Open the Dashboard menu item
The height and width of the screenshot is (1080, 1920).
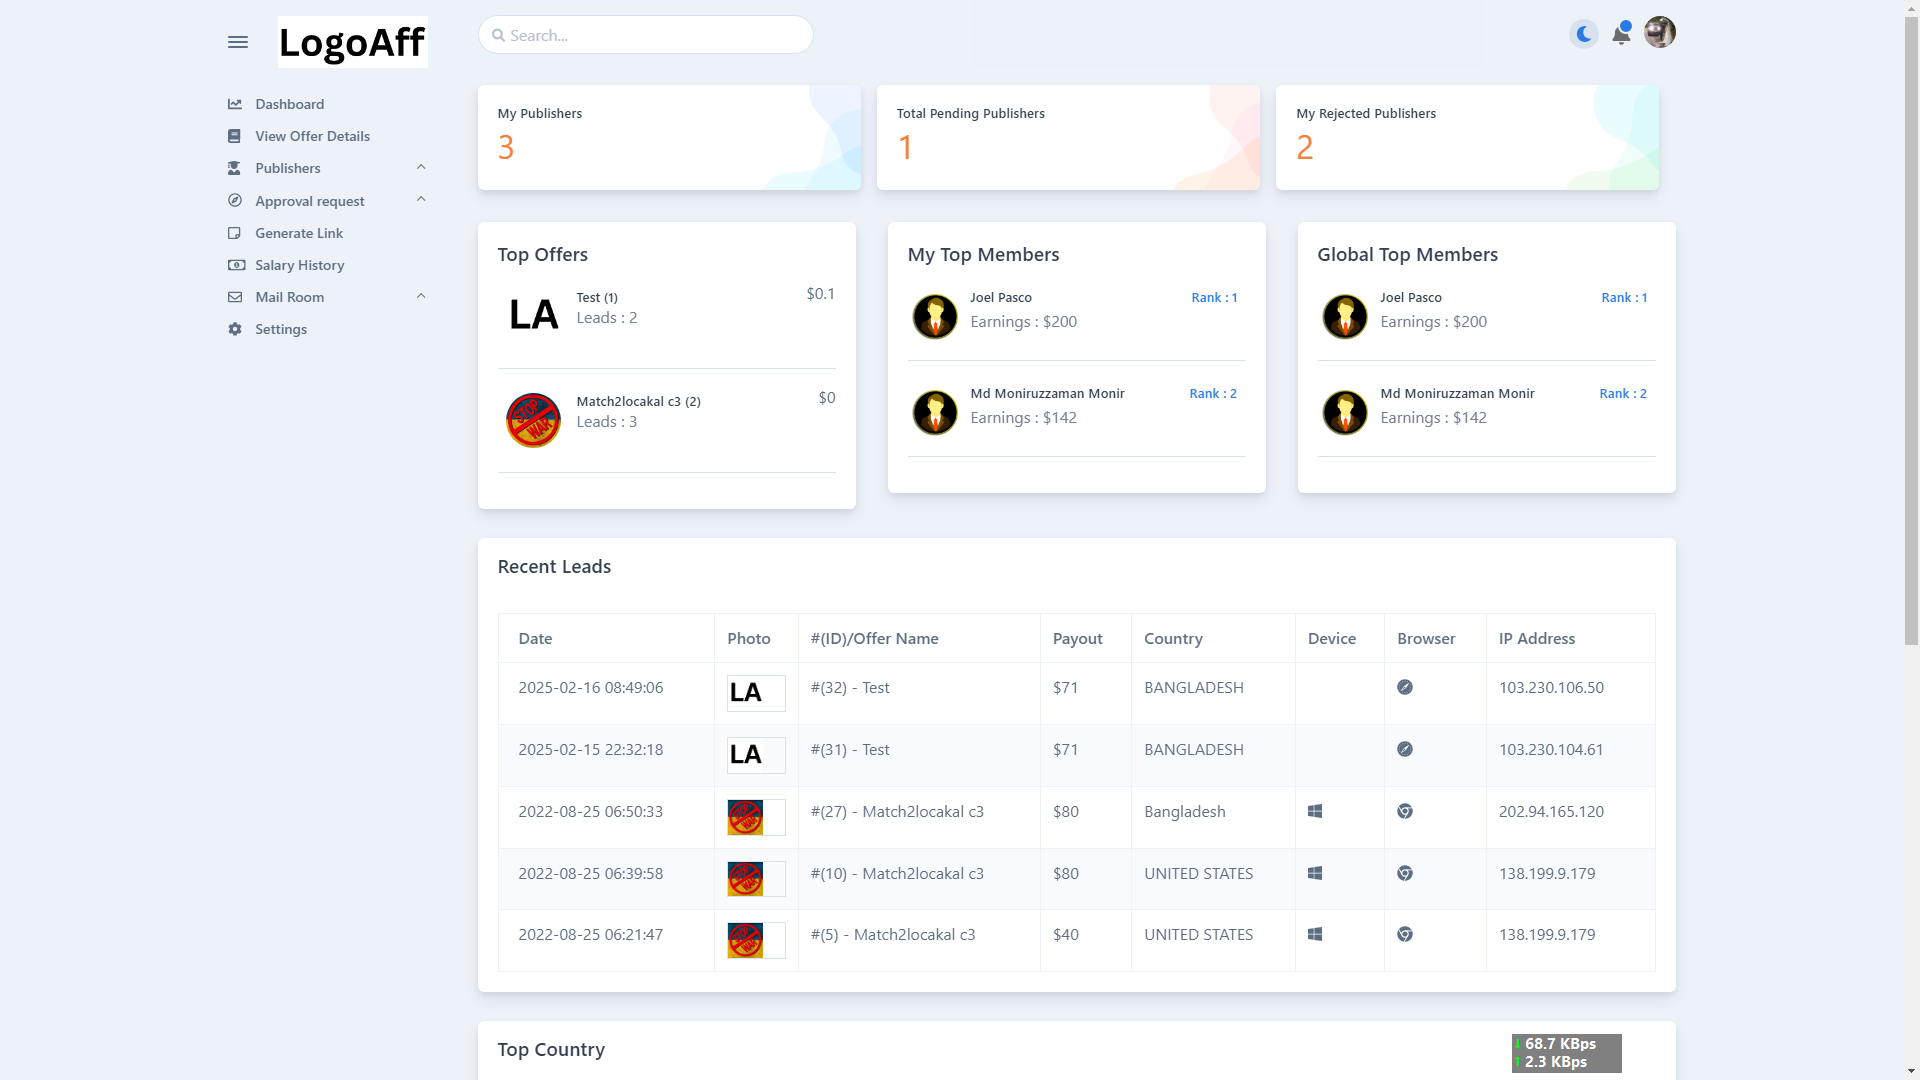click(289, 104)
